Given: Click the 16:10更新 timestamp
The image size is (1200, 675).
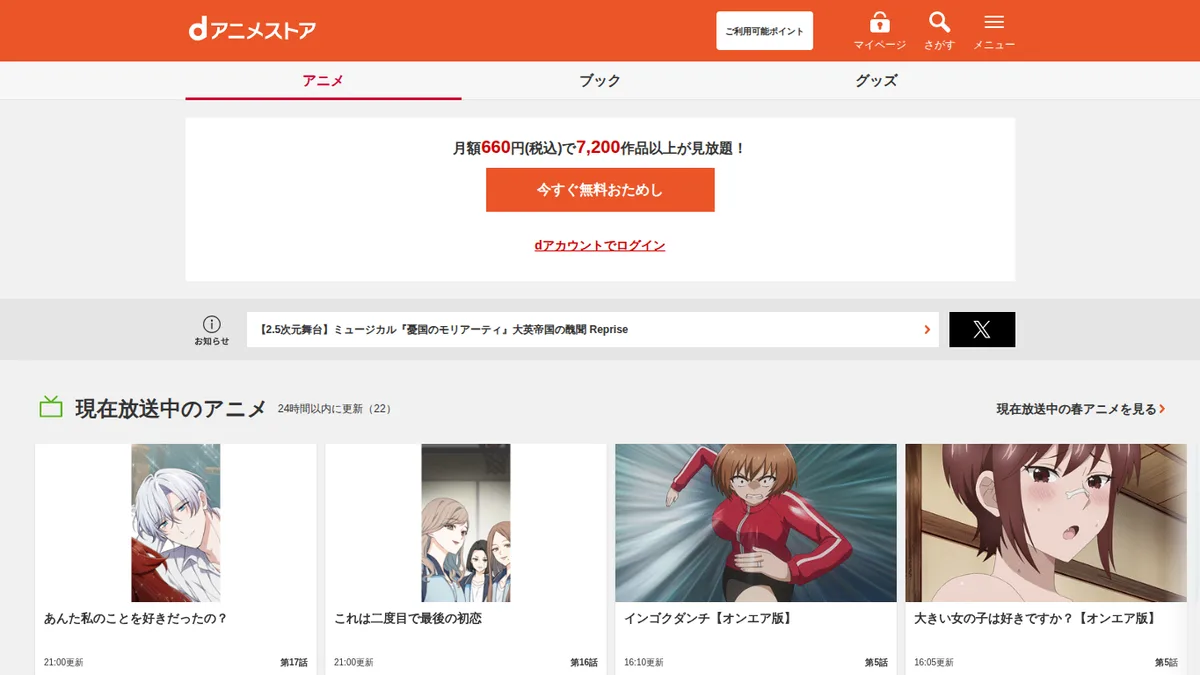Looking at the screenshot, I should pyautogui.click(x=644, y=662).
